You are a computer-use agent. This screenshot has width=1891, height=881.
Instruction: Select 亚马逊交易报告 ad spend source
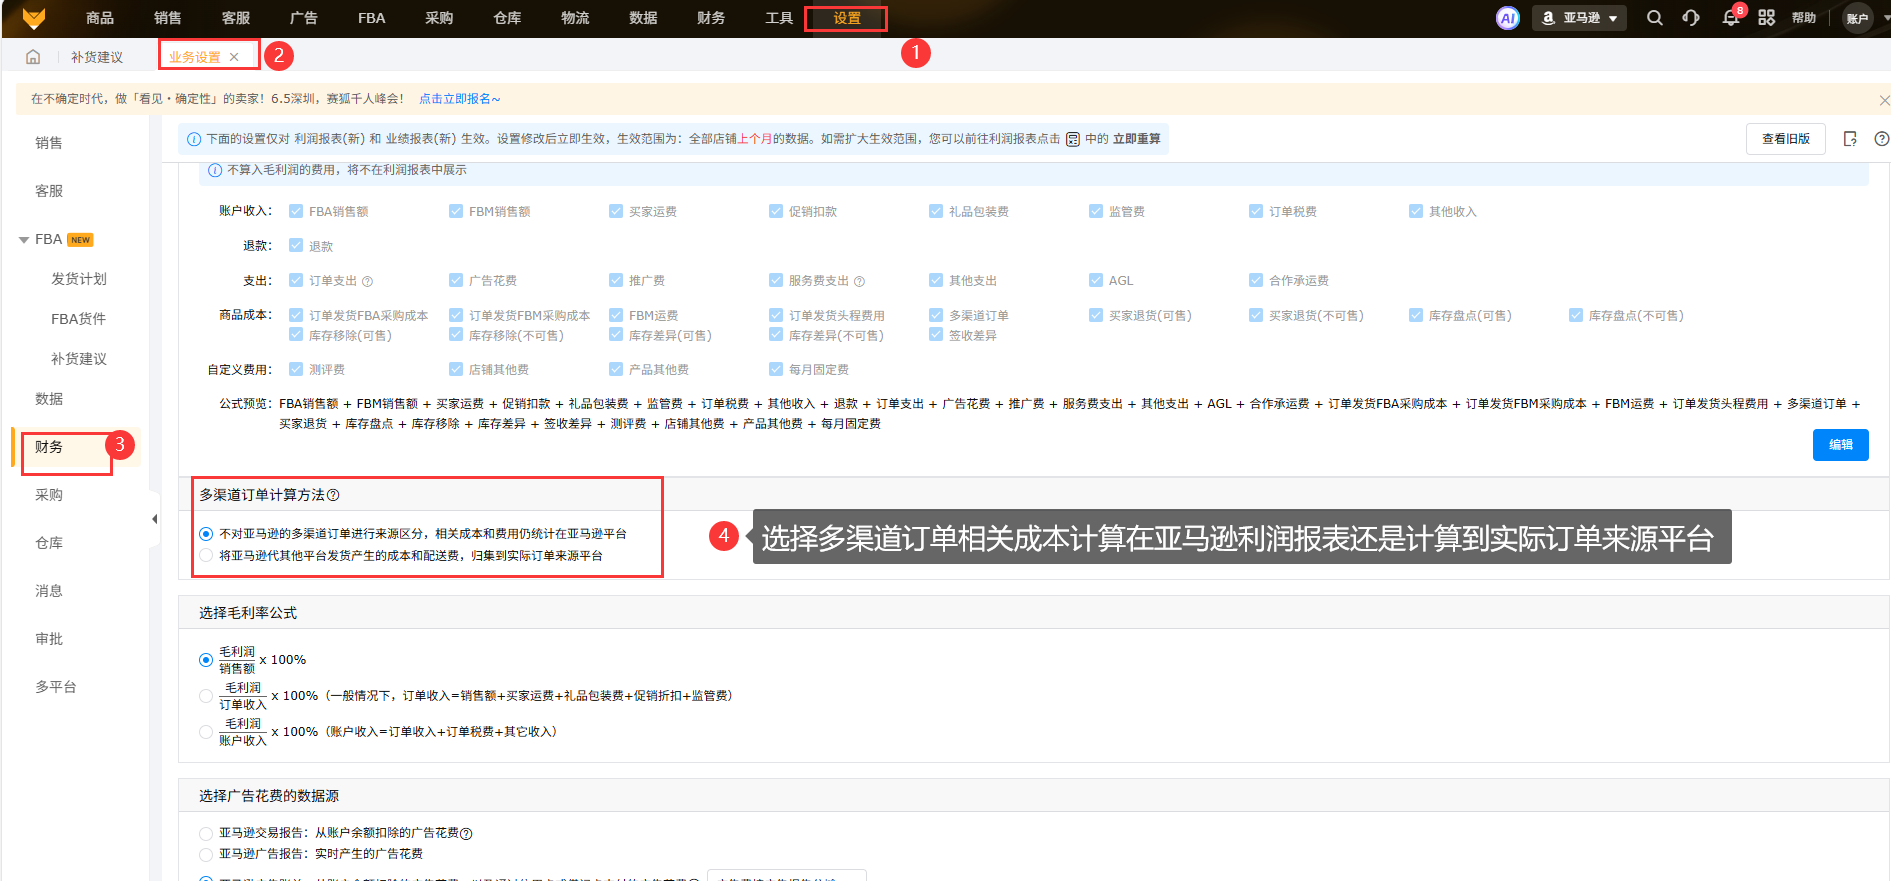pos(206,833)
